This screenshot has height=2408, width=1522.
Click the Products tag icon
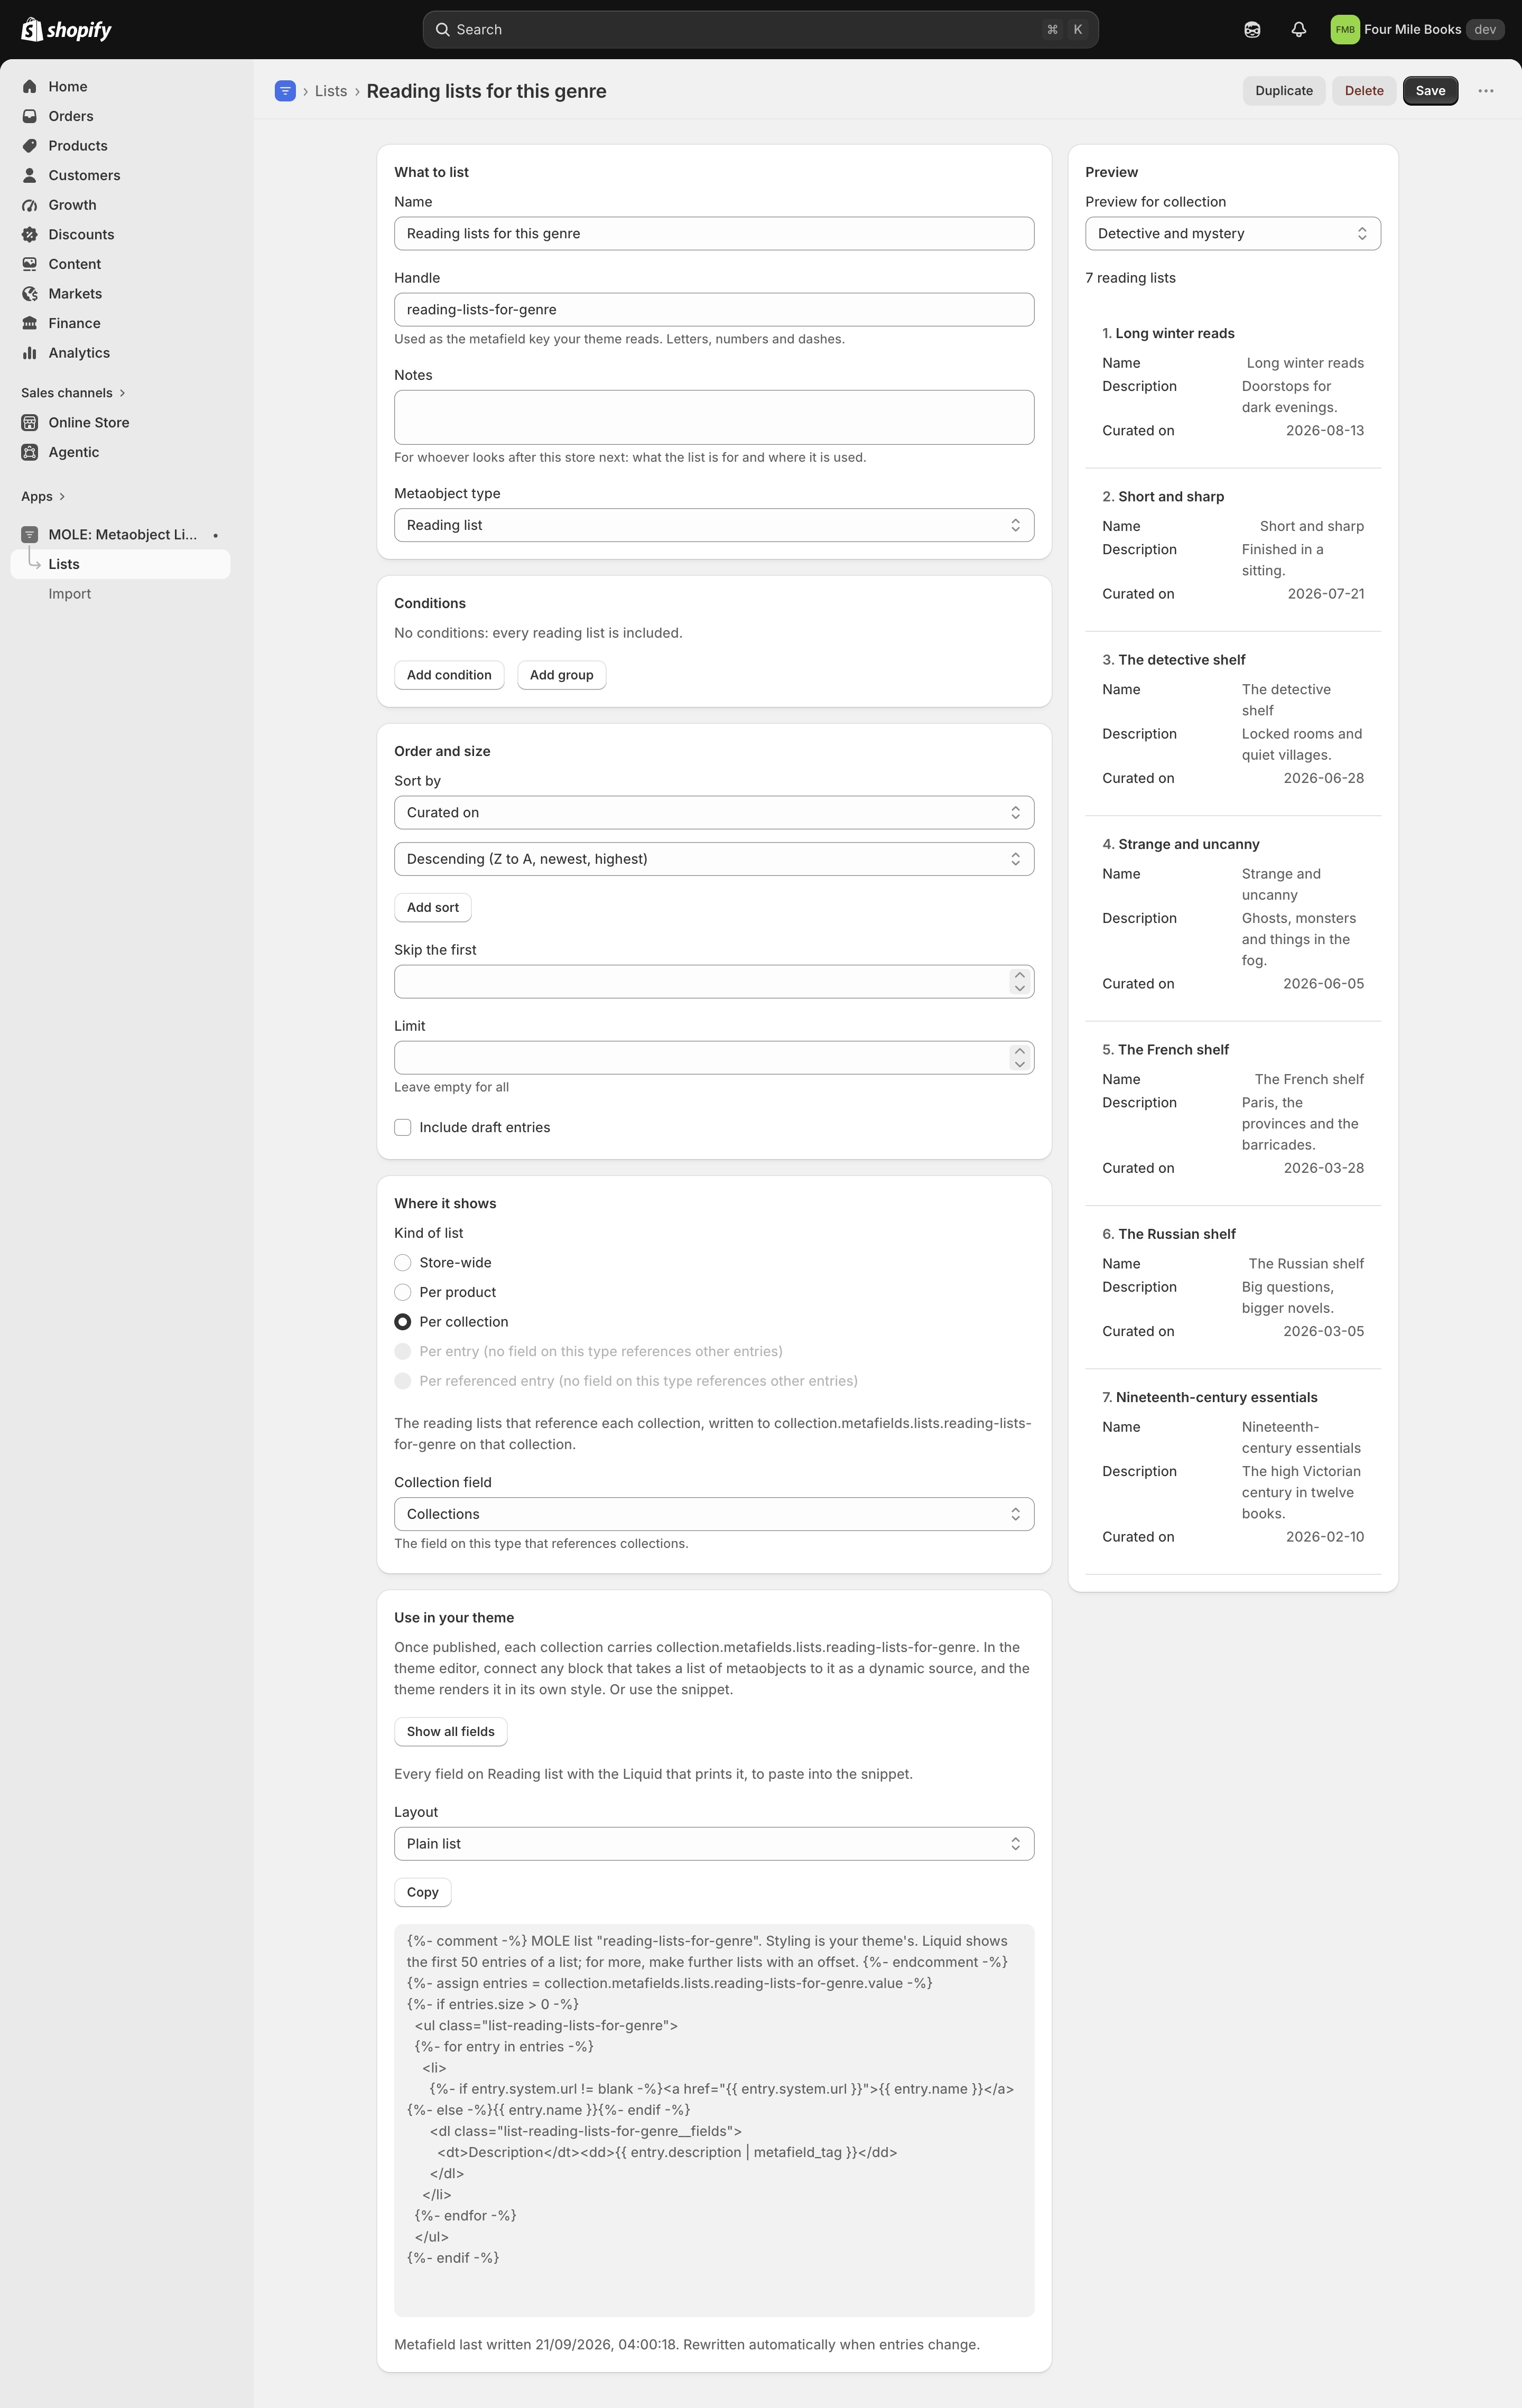(30, 146)
